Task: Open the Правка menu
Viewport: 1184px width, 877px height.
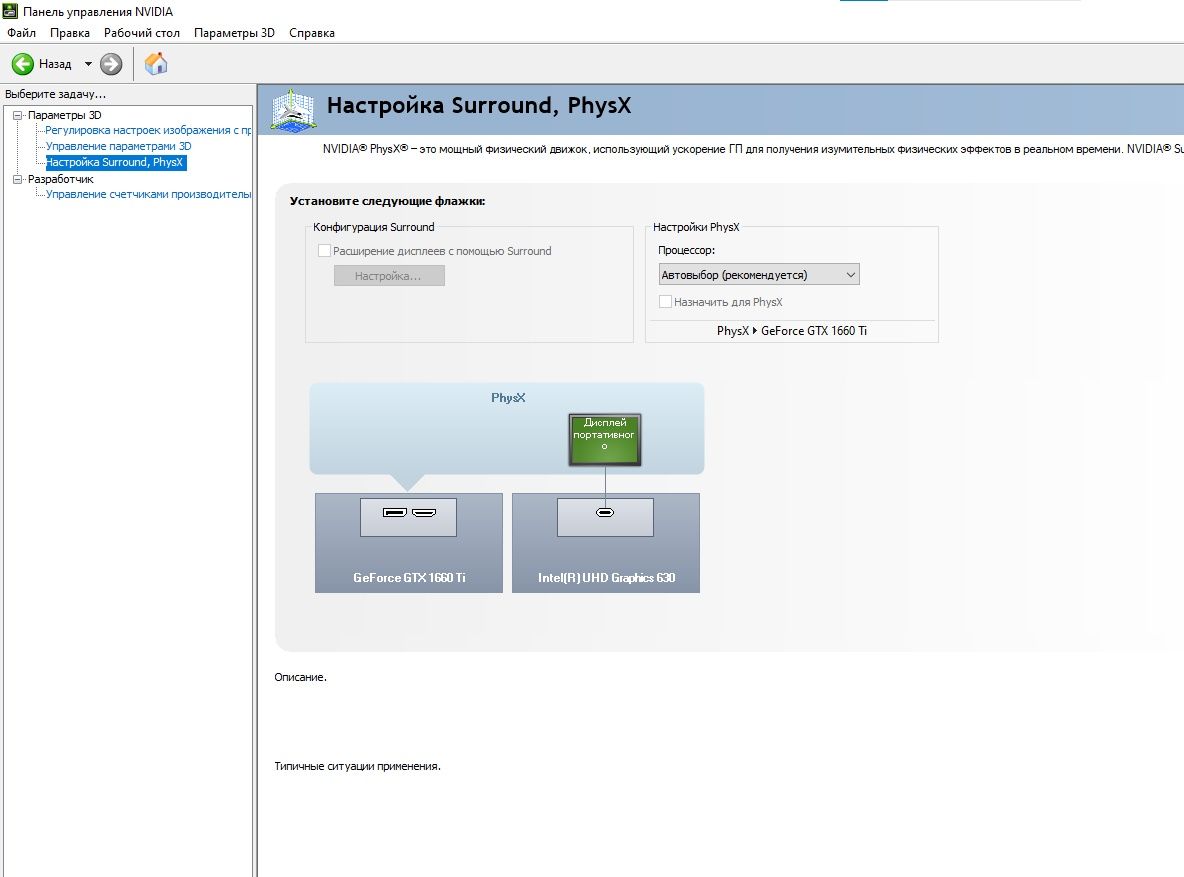Action: pyautogui.click(x=69, y=33)
